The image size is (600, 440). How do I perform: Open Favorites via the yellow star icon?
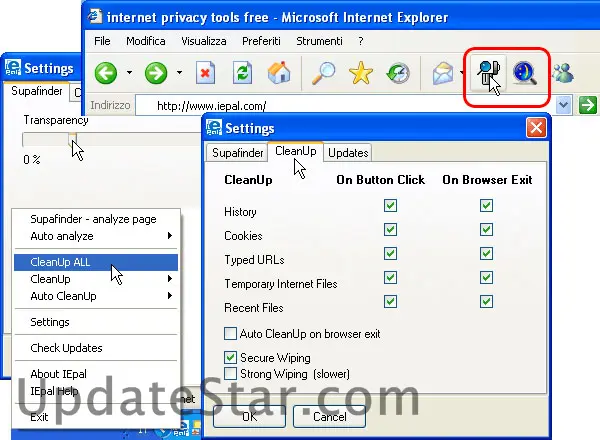click(360, 73)
